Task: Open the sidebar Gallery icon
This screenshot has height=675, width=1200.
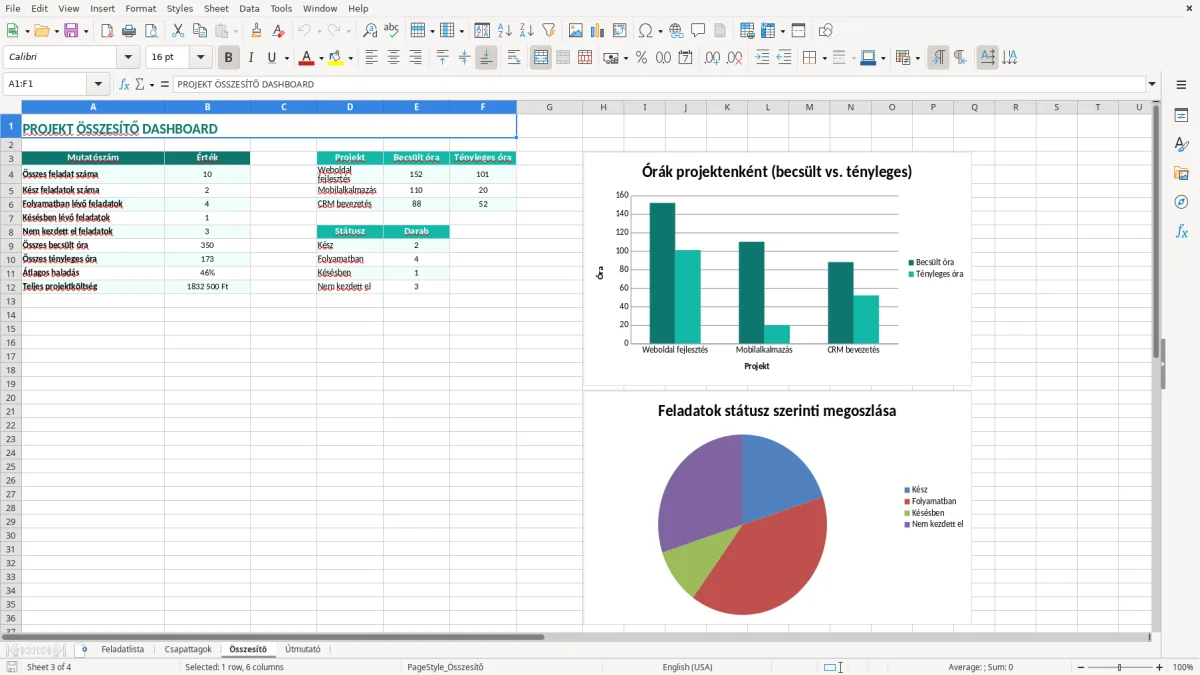Action: tap(1181, 174)
